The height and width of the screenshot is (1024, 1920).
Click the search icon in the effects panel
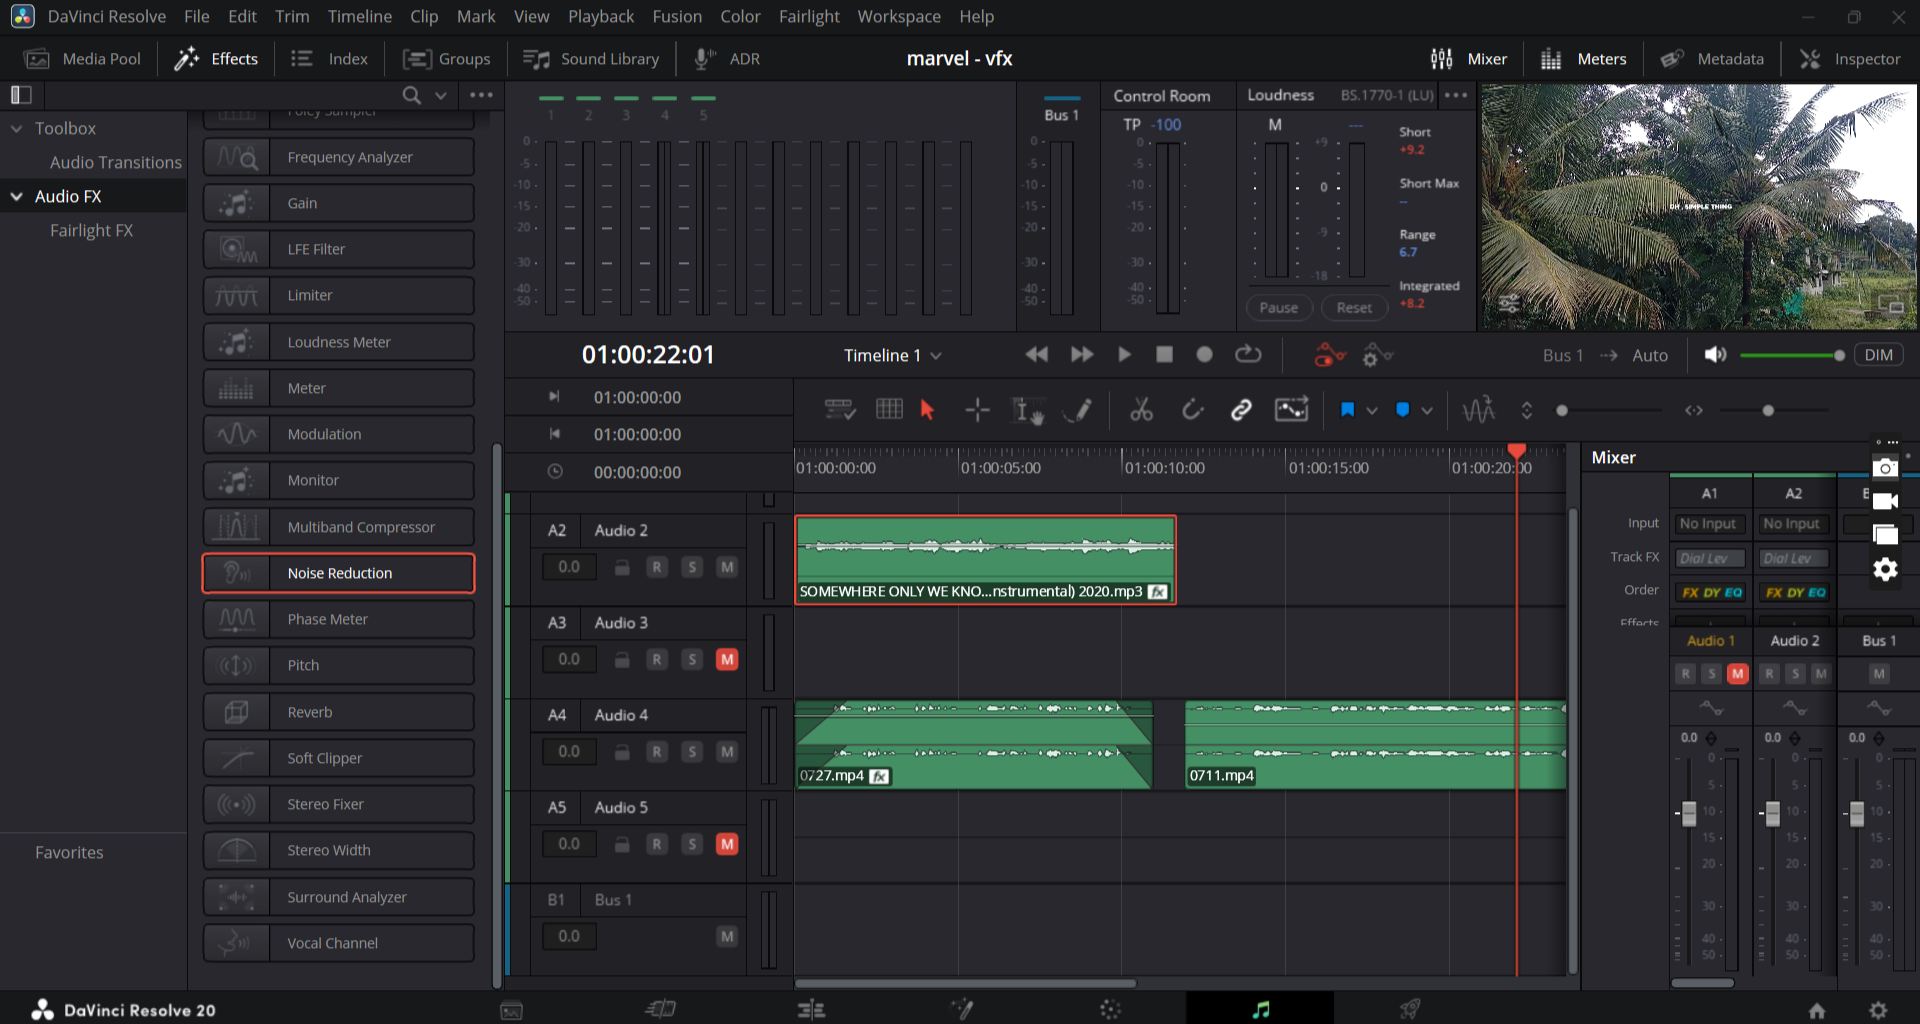411,95
